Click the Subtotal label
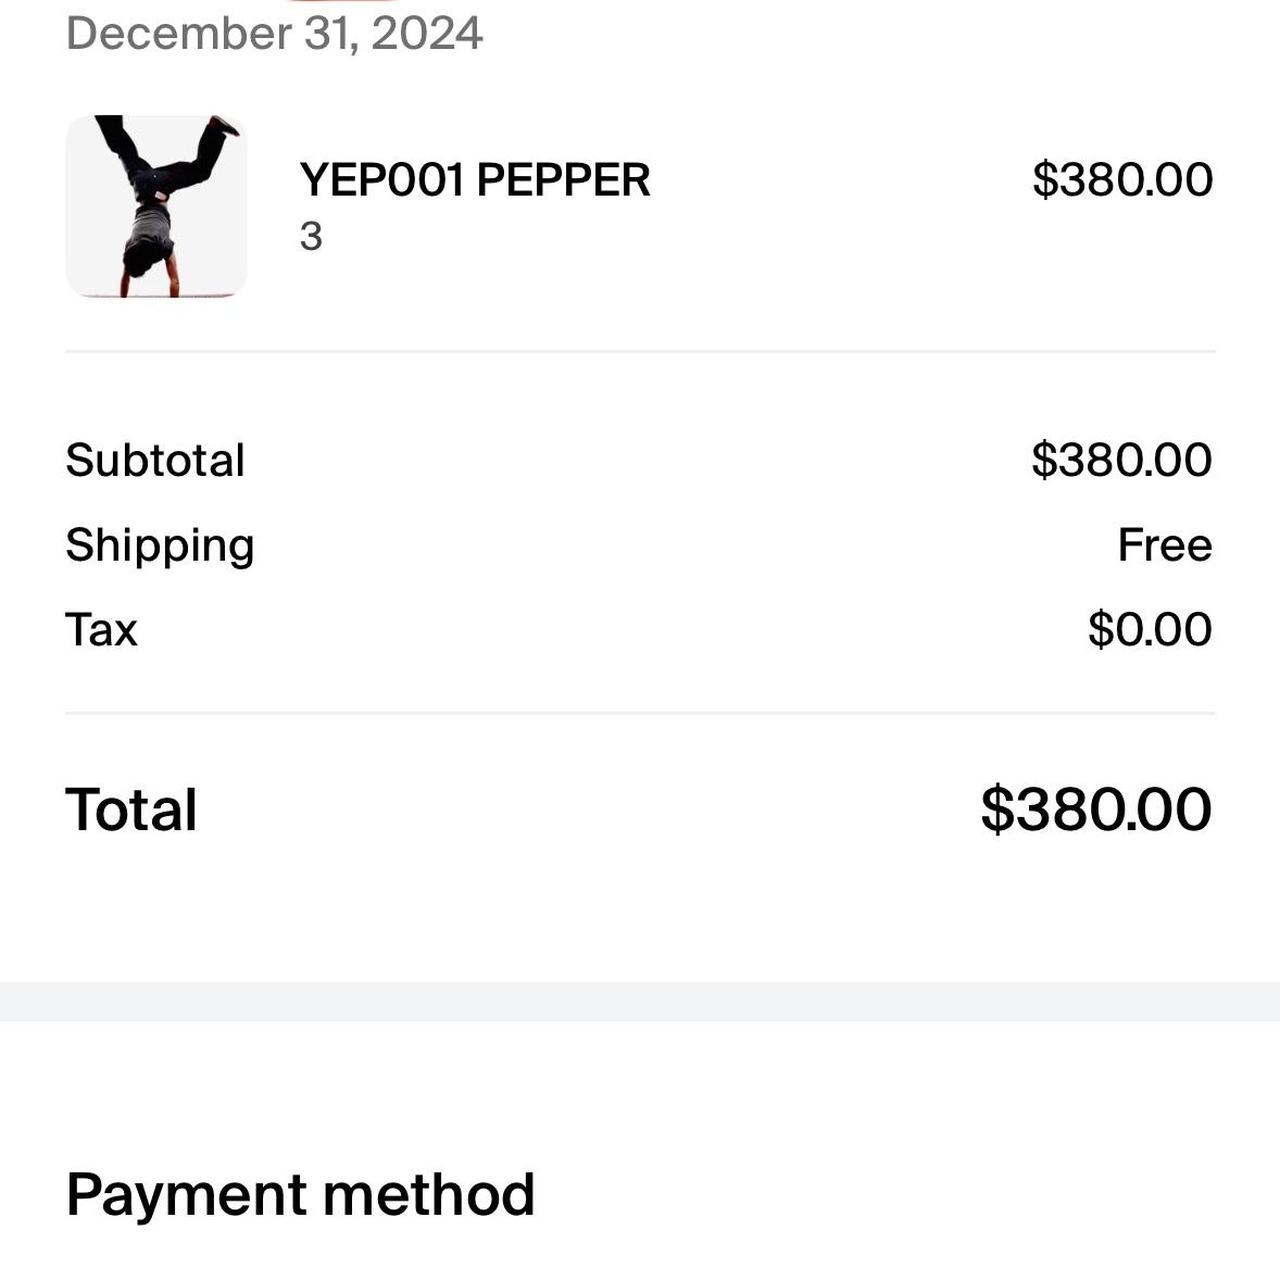1280x1280 pixels. point(155,461)
